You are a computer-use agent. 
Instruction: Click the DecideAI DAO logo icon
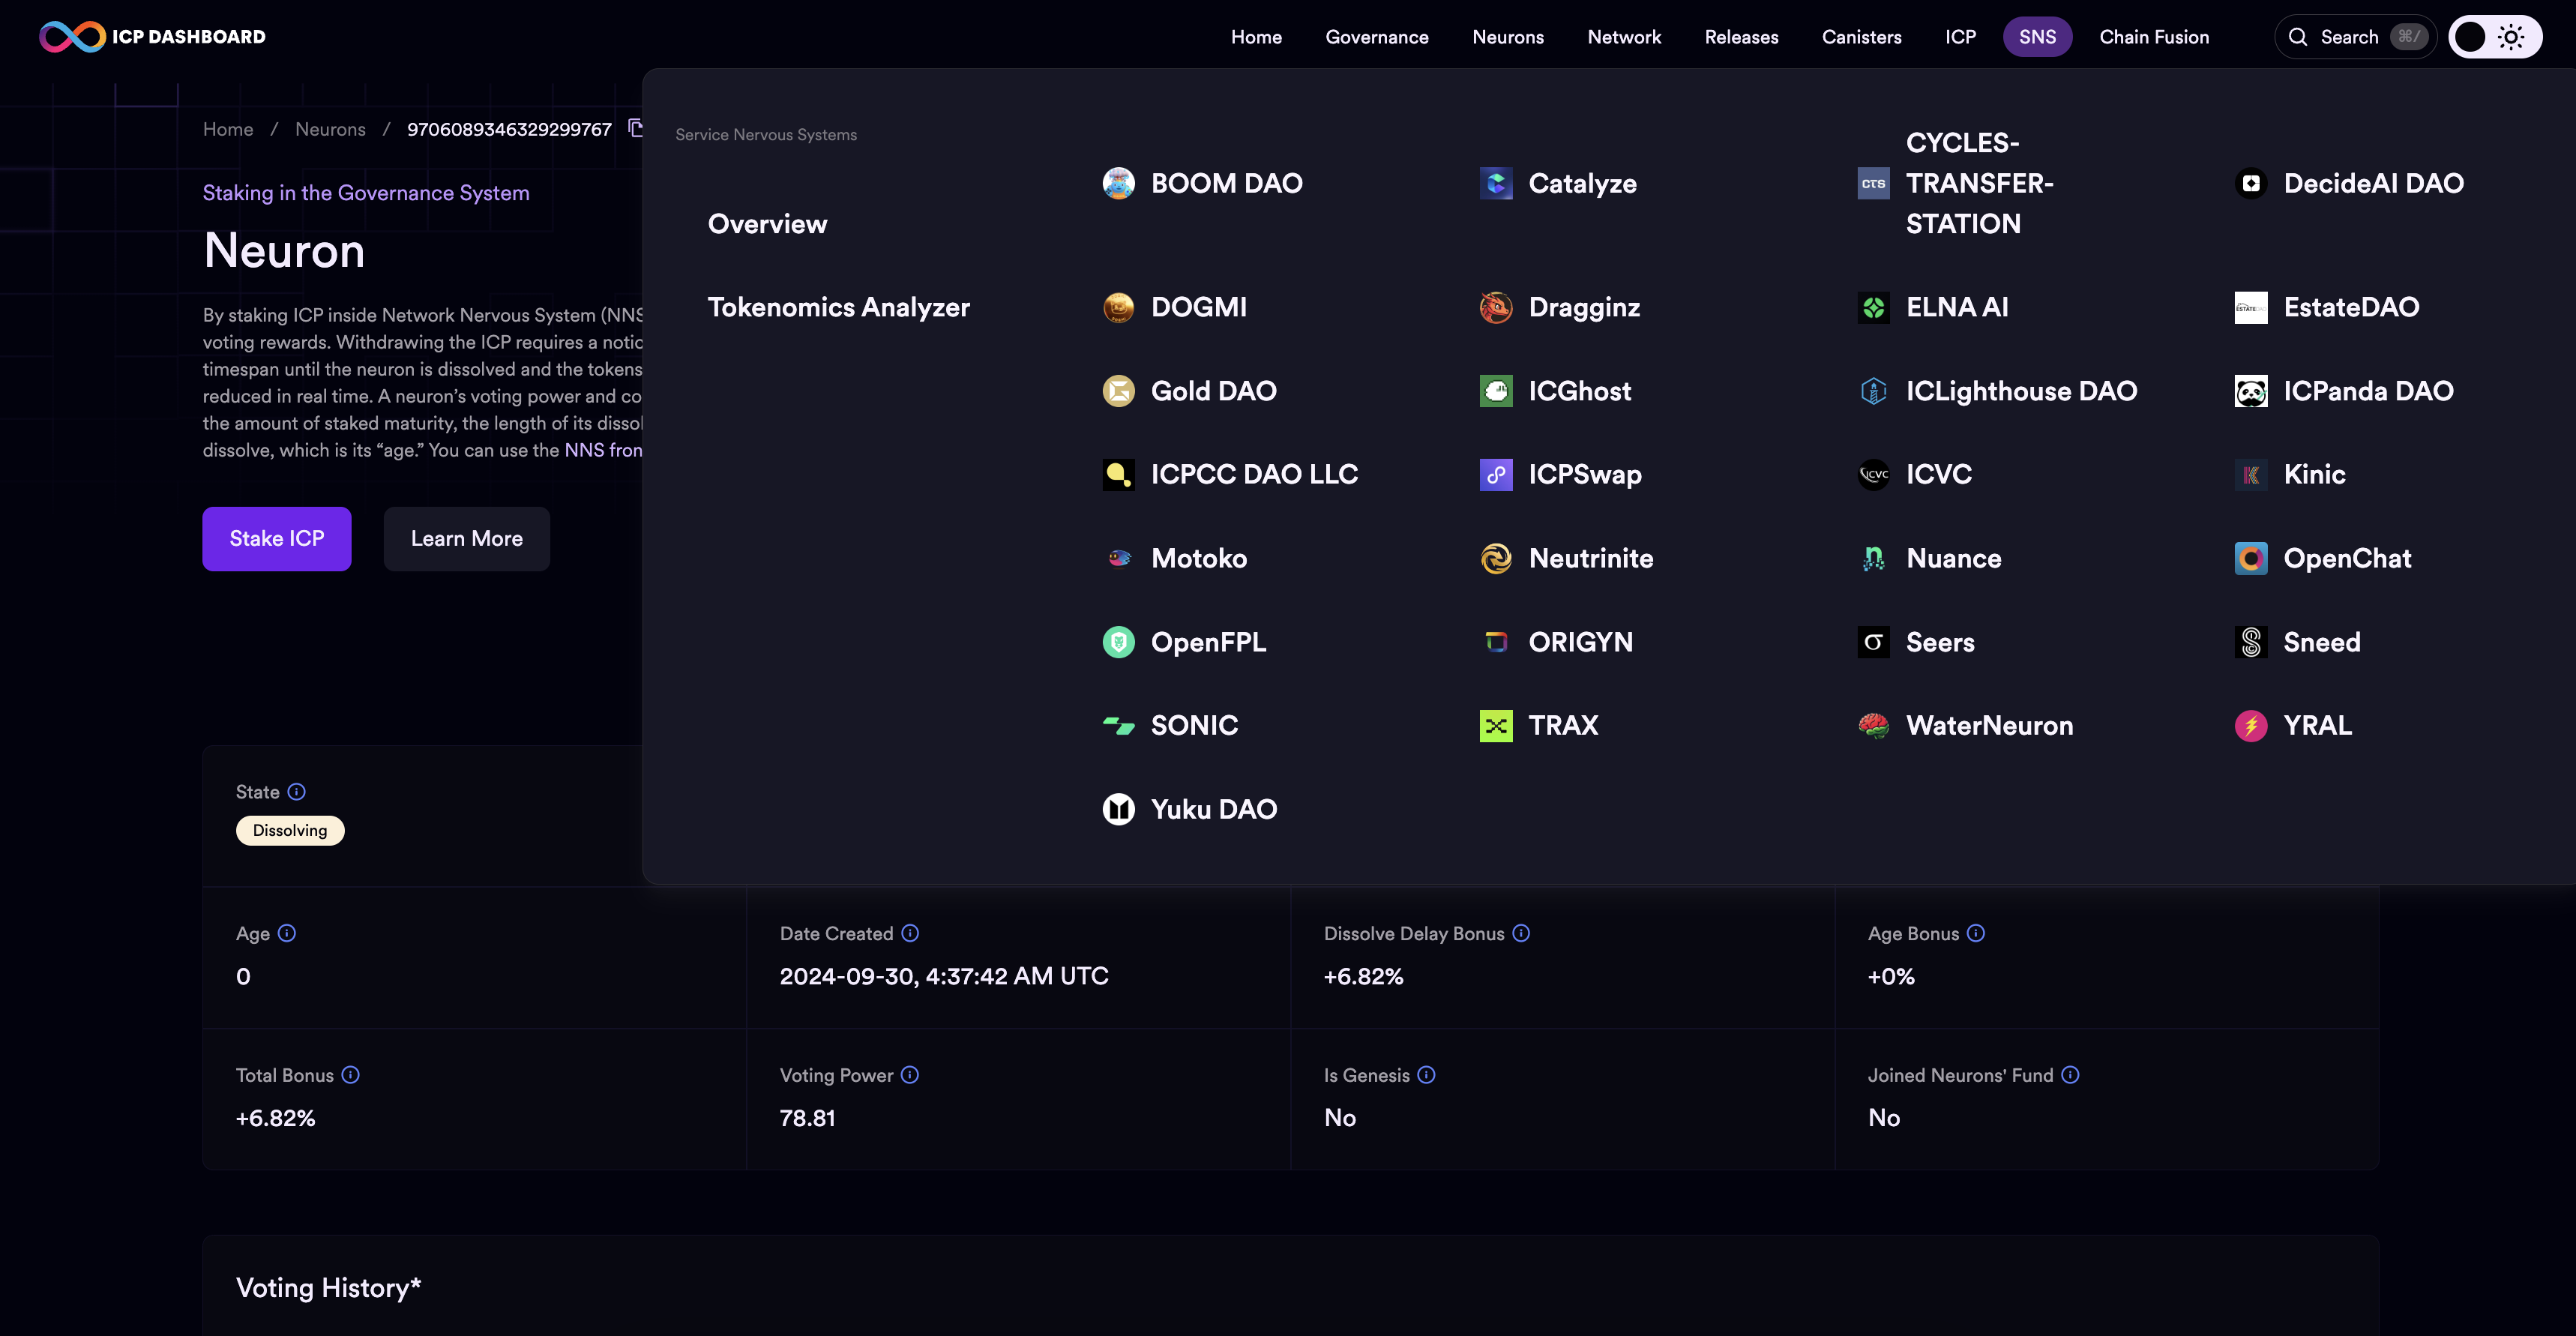(2251, 183)
